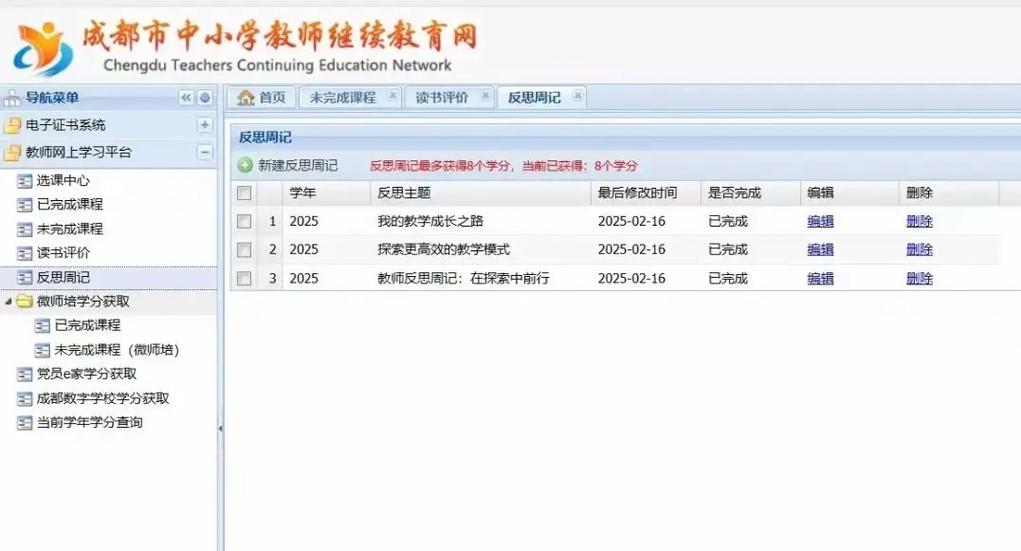Delete the 我的教学成长之路 entry

pos(919,221)
